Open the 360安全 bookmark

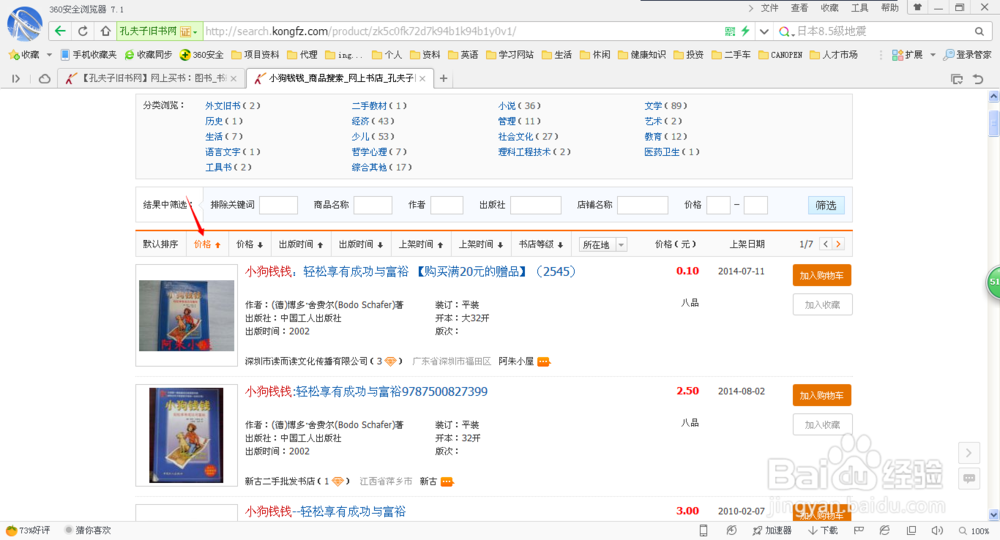pyautogui.click(x=202, y=55)
